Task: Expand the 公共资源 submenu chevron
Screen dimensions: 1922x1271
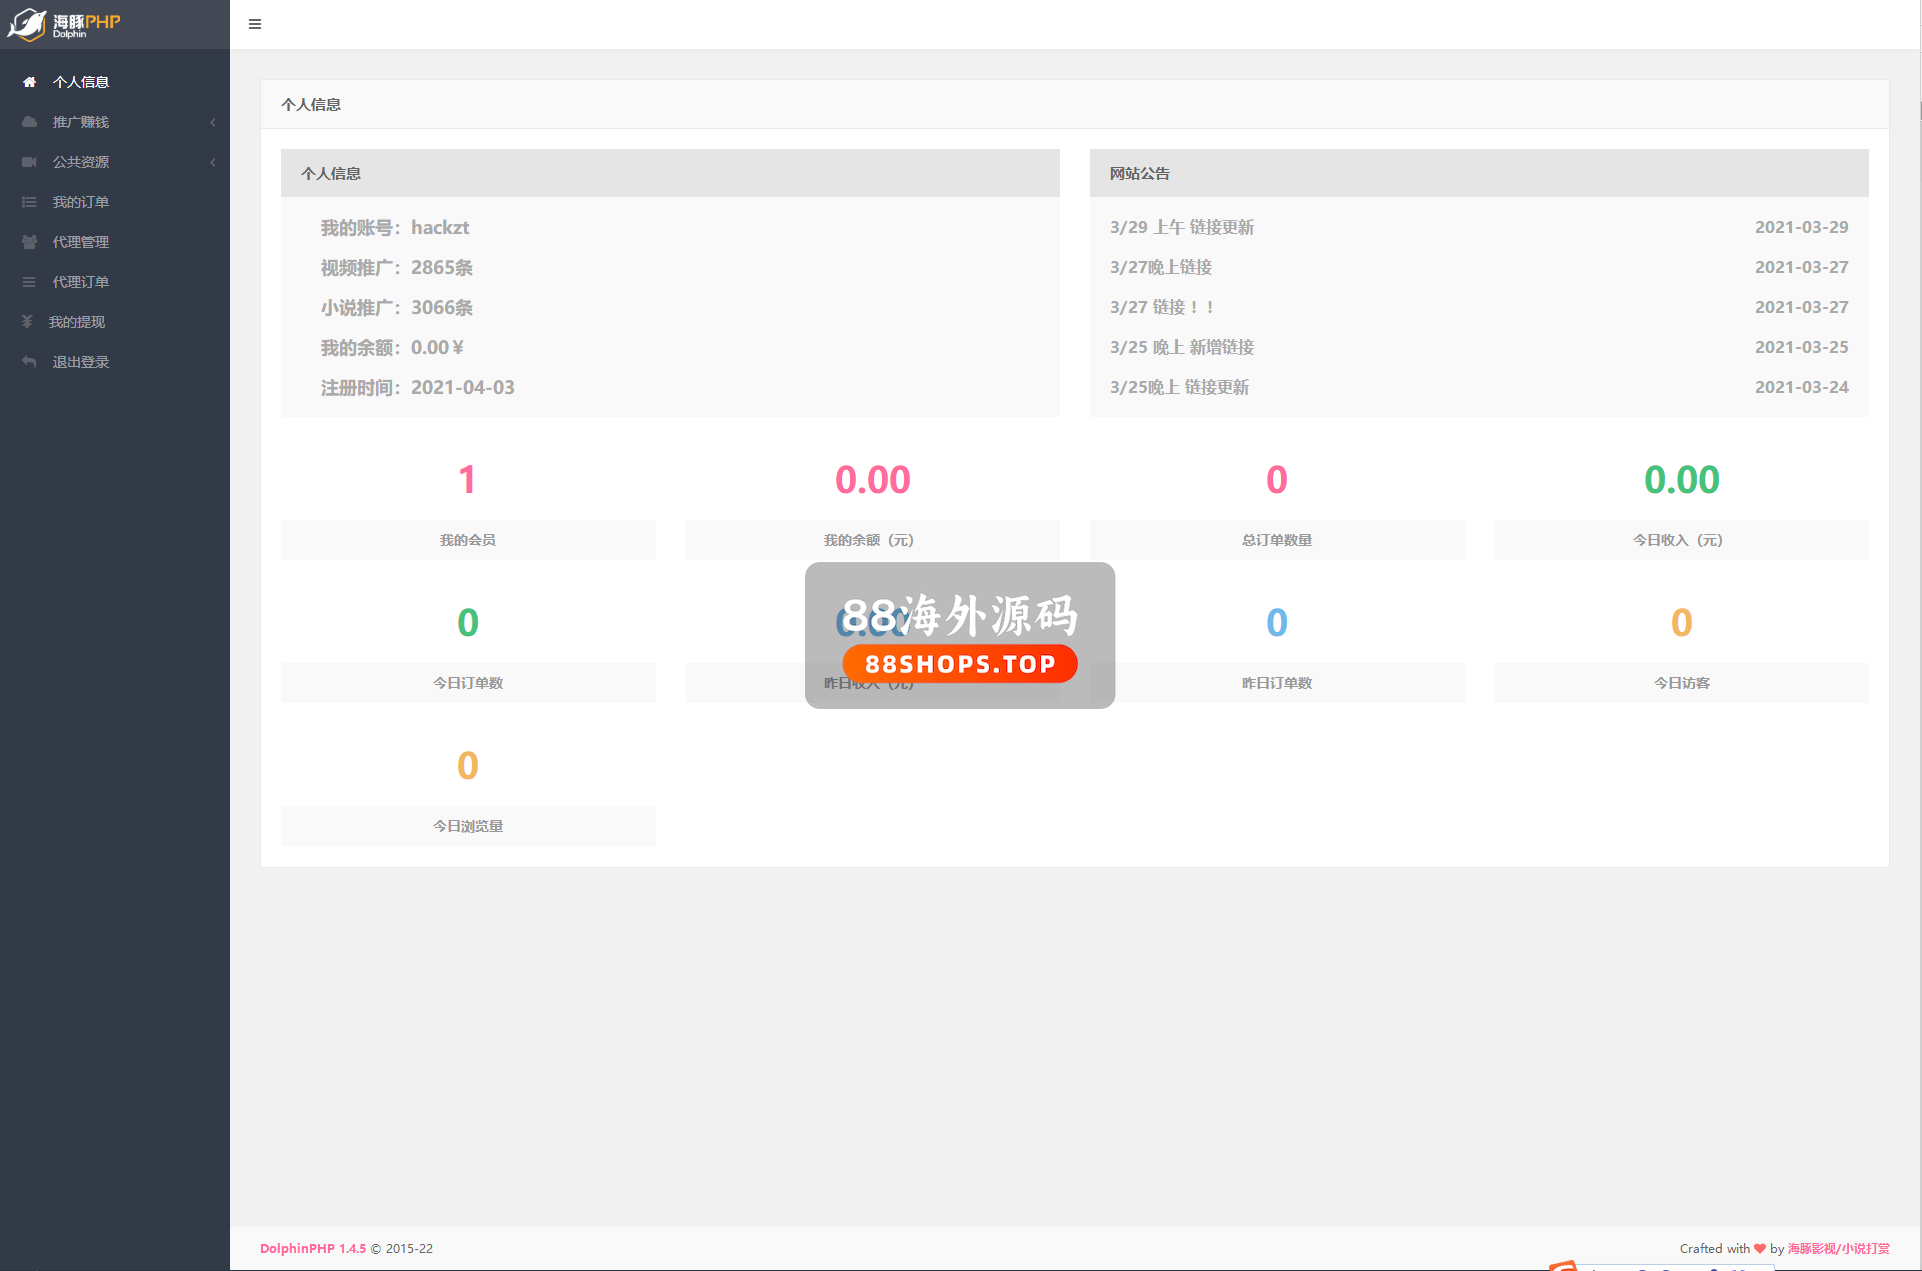Action: pyautogui.click(x=213, y=162)
